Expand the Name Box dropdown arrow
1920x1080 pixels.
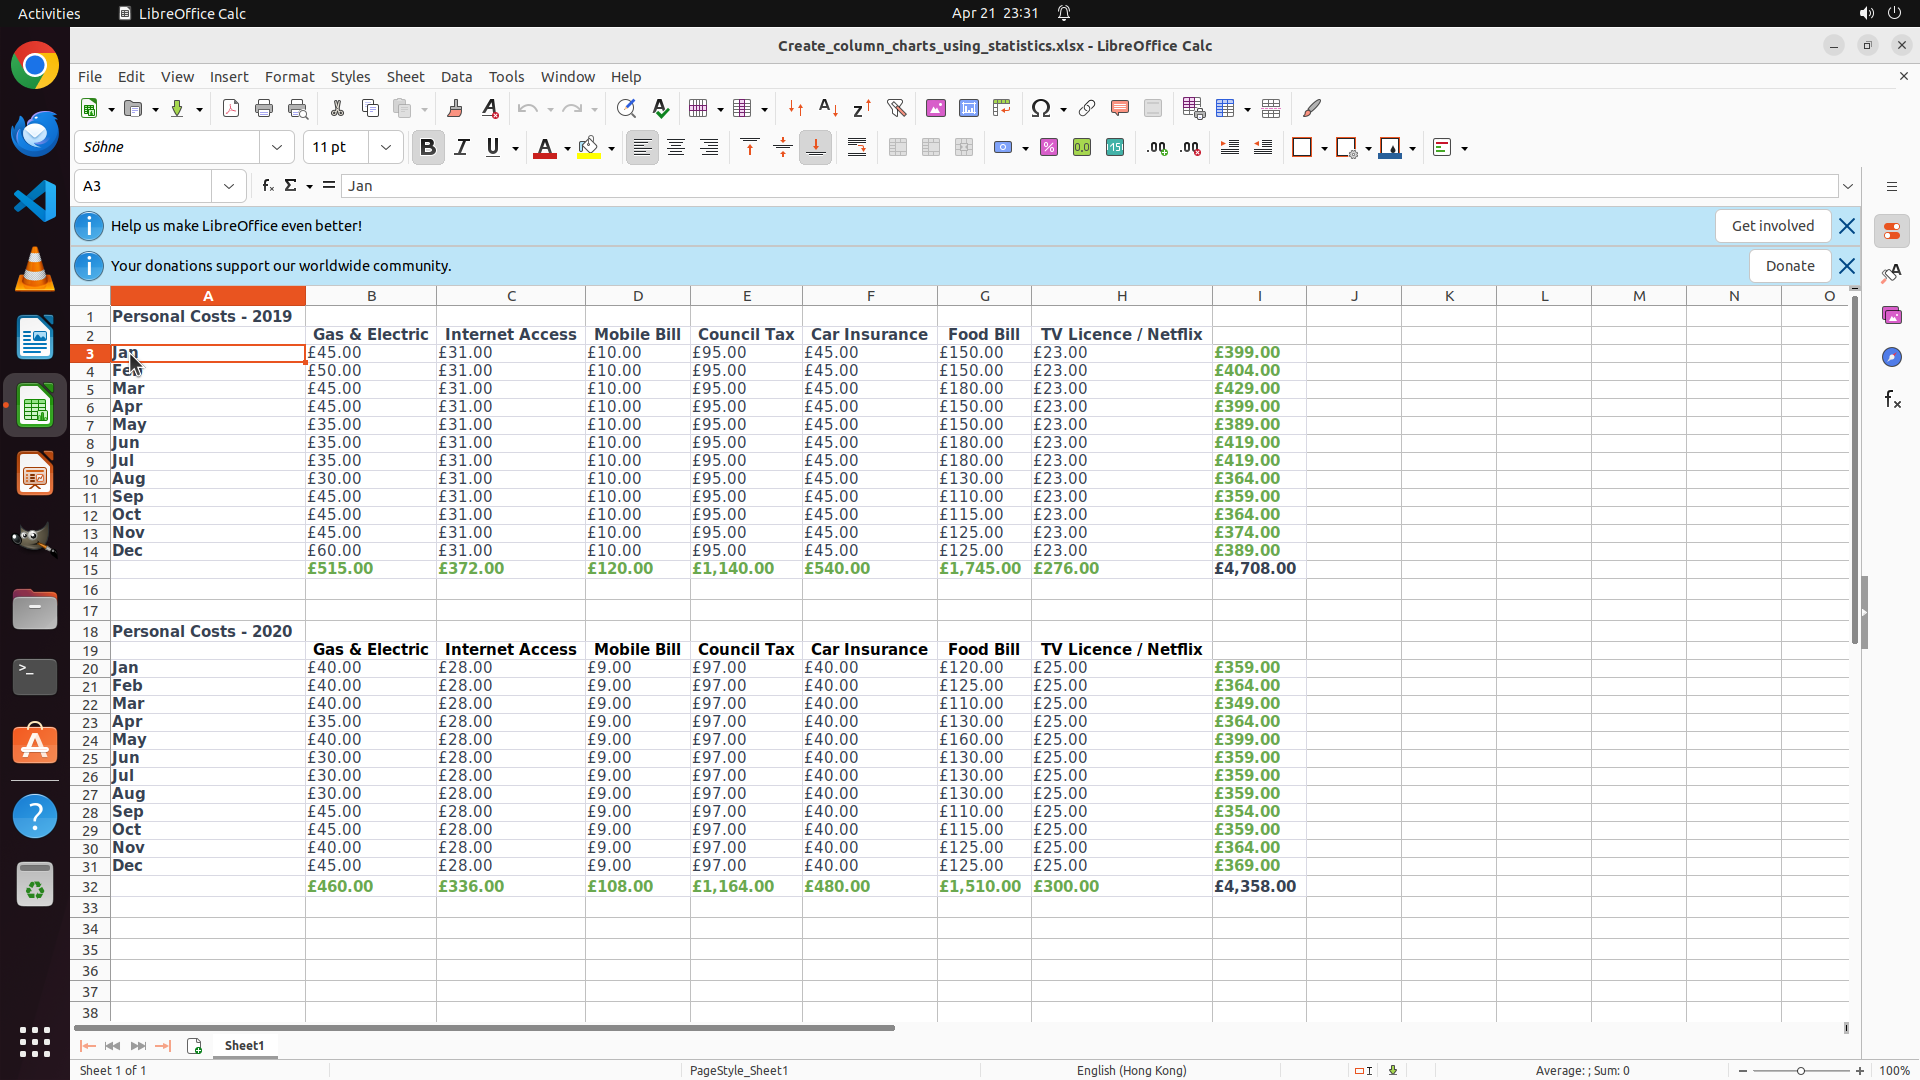pos(229,186)
